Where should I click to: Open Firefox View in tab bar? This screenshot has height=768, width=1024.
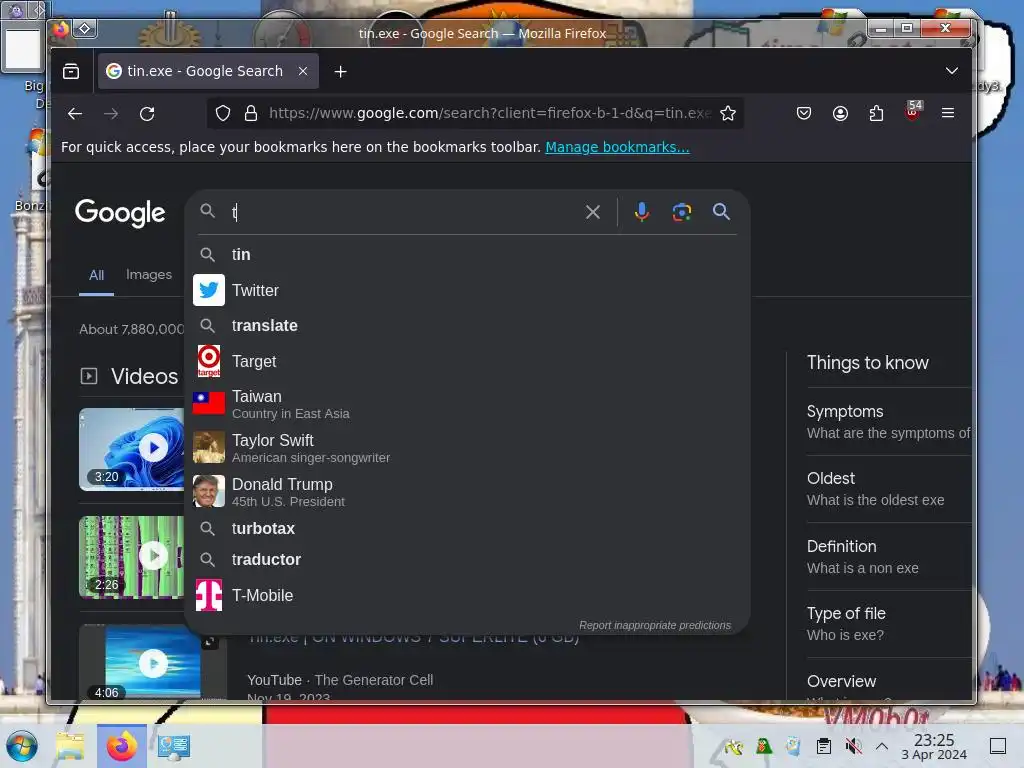(71, 71)
